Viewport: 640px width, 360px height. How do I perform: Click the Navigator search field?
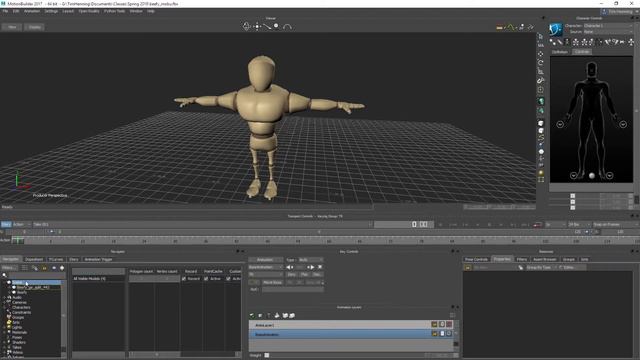(36, 276)
